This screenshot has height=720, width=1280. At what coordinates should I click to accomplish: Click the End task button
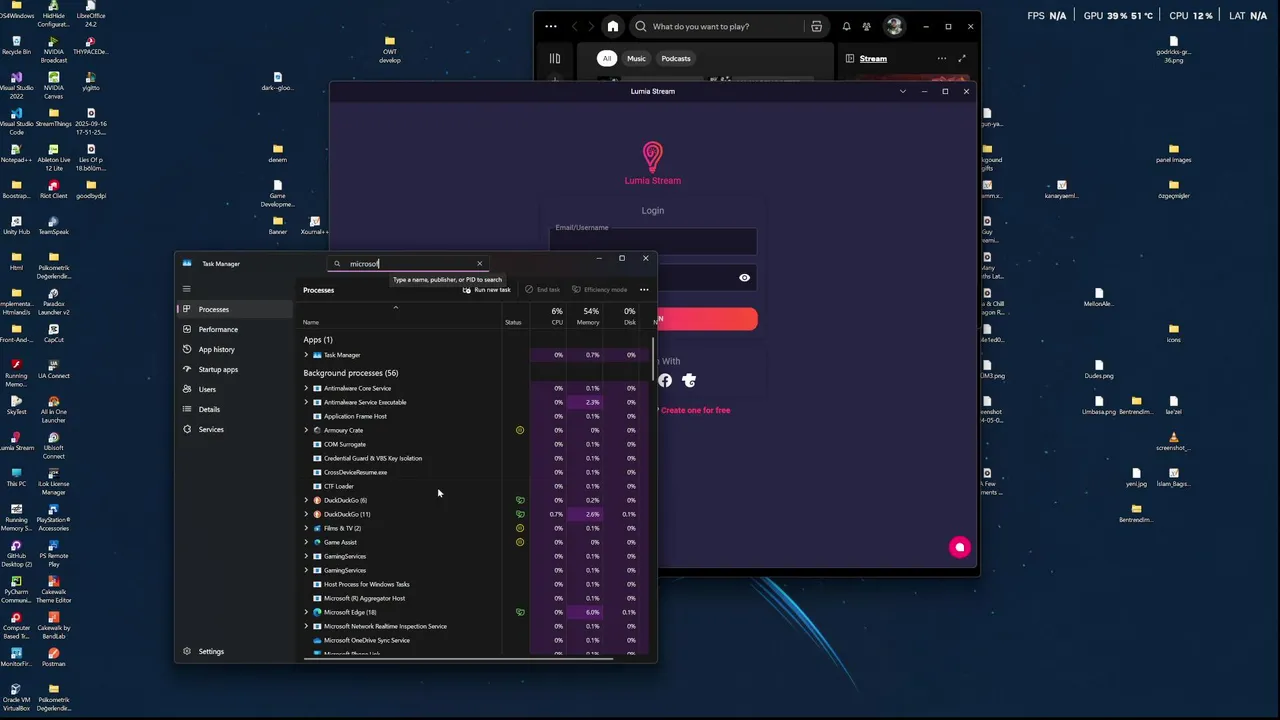[543, 290]
